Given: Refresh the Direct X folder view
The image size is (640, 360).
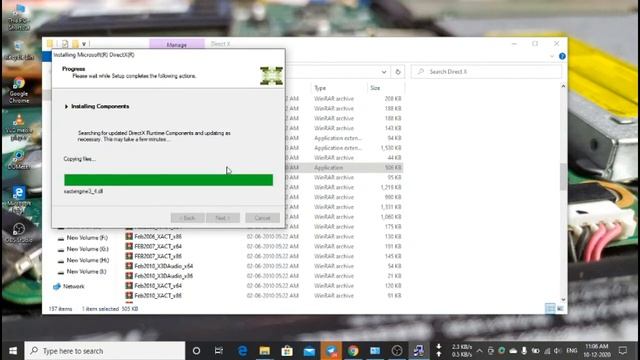Looking at the screenshot, I should pos(398,72).
